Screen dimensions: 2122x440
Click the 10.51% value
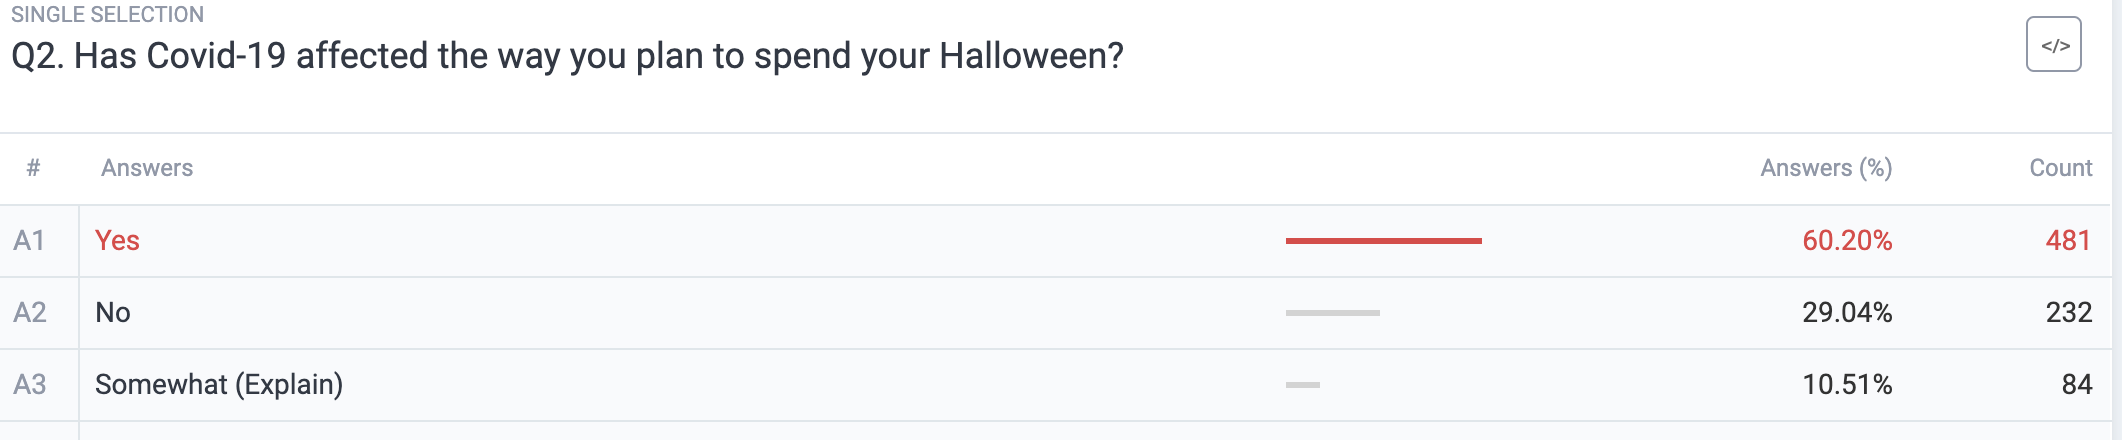tap(1847, 385)
